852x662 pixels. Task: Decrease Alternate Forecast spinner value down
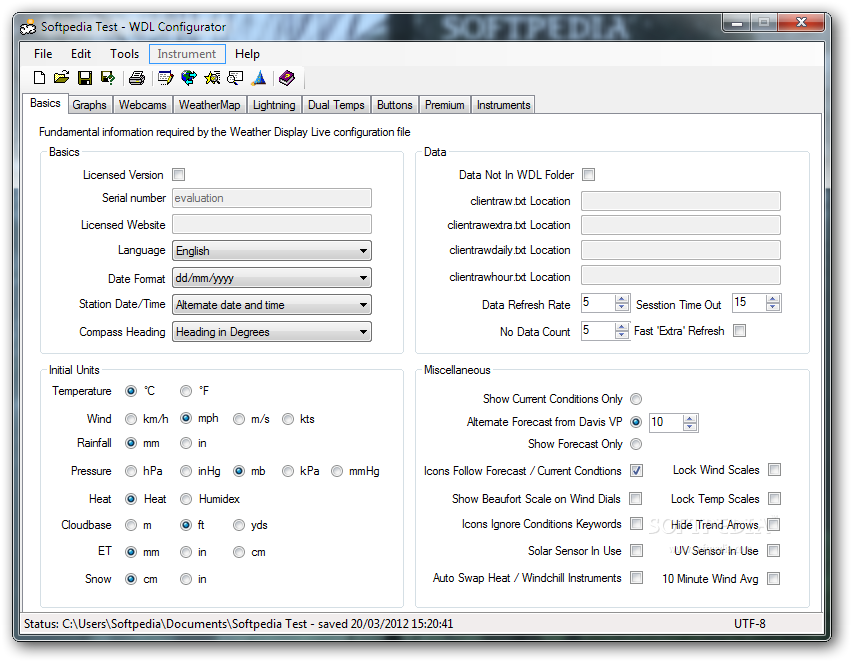pos(690,427)
